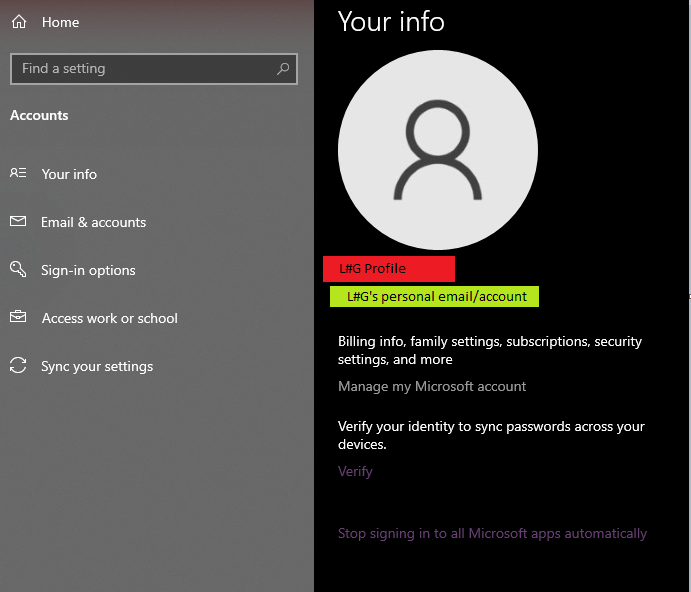Click Verify your identity description text

pyautogui.click(x=491, y=436)
